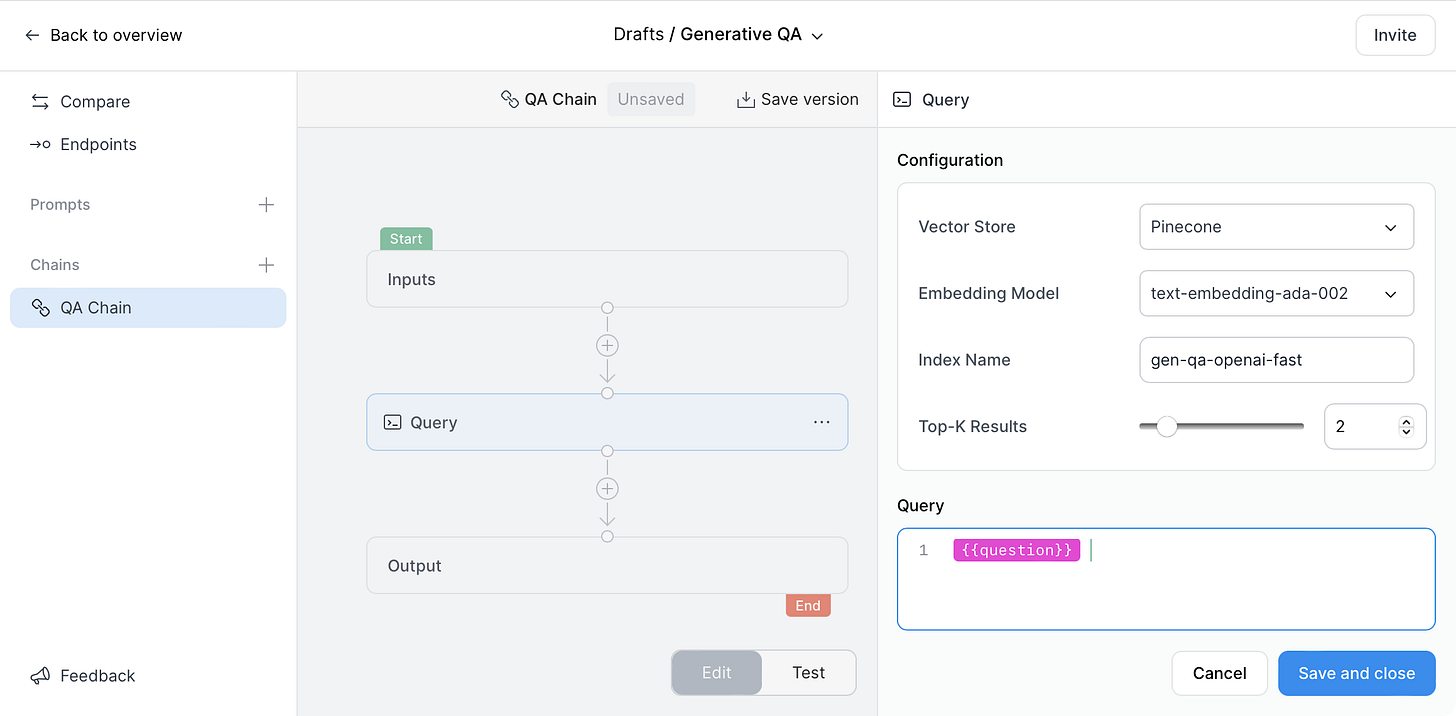This screenshot has width=1456, height=716.
Task: Click the QA Chain title in header
Action: point(549,99)
